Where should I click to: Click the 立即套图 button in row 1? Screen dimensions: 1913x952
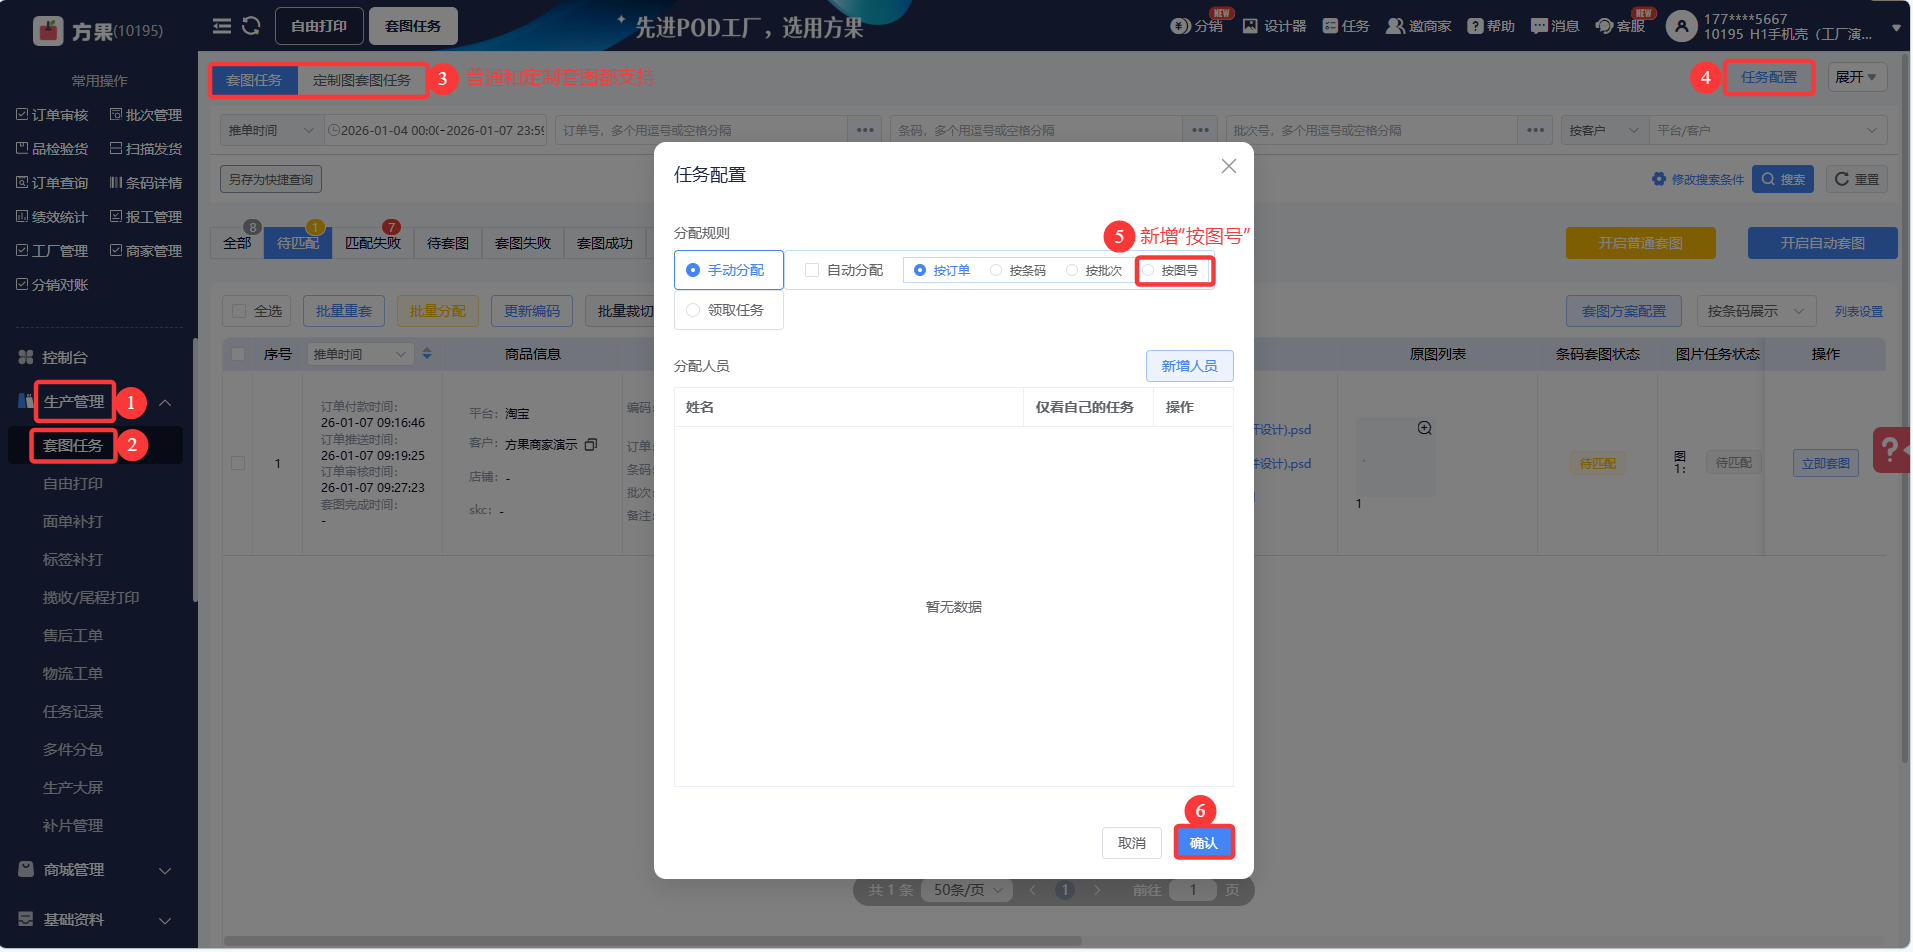click(1826, 463)
